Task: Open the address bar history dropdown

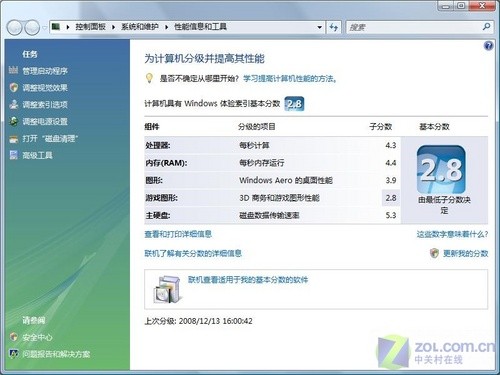Action: (x=319, y=27)
